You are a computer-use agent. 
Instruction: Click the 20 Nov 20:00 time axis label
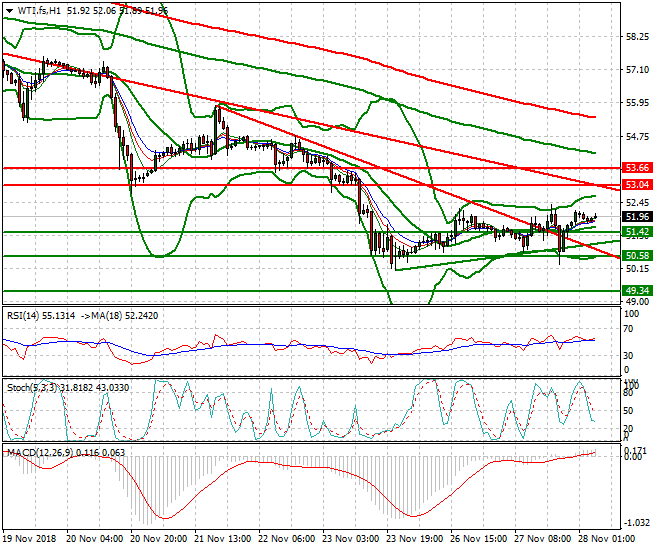click(x=159, y=539)
